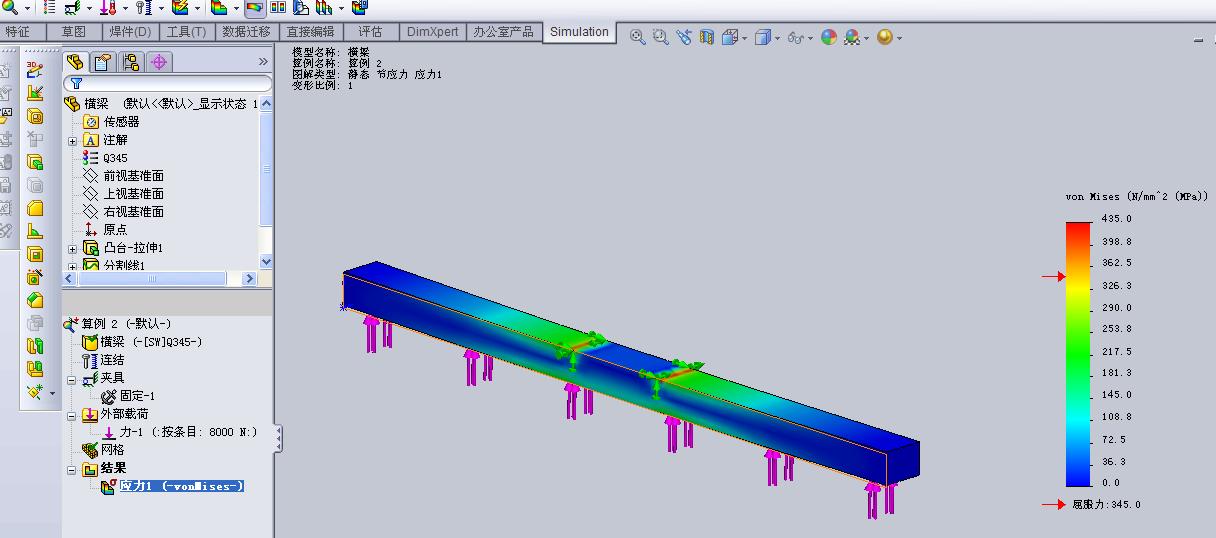Switch to the 直接编辑 tab
1216x538 pixels.
click(x=310, y=32)
